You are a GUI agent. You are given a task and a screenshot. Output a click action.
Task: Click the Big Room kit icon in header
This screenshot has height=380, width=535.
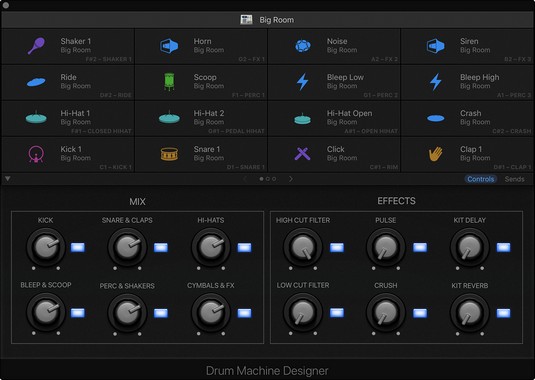click(246, 20)
